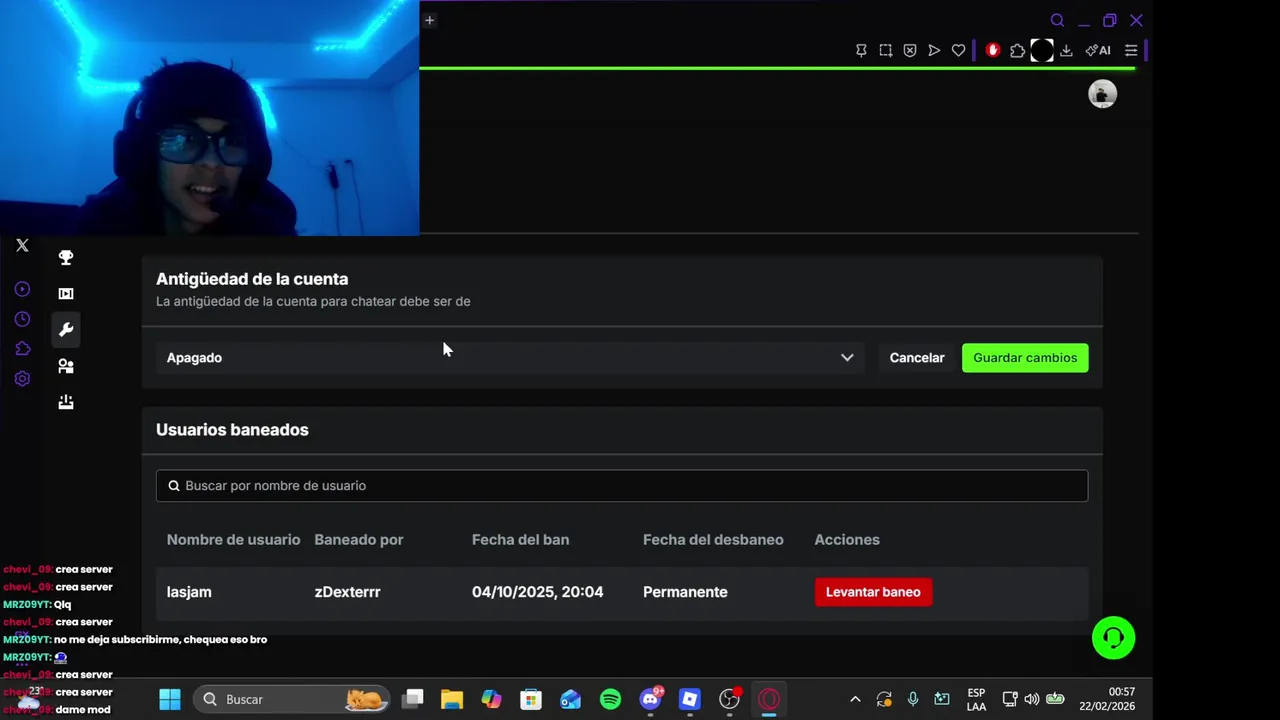Open the community users section icon
This screenshot has height=720, width=1280.
click(66, 366)
